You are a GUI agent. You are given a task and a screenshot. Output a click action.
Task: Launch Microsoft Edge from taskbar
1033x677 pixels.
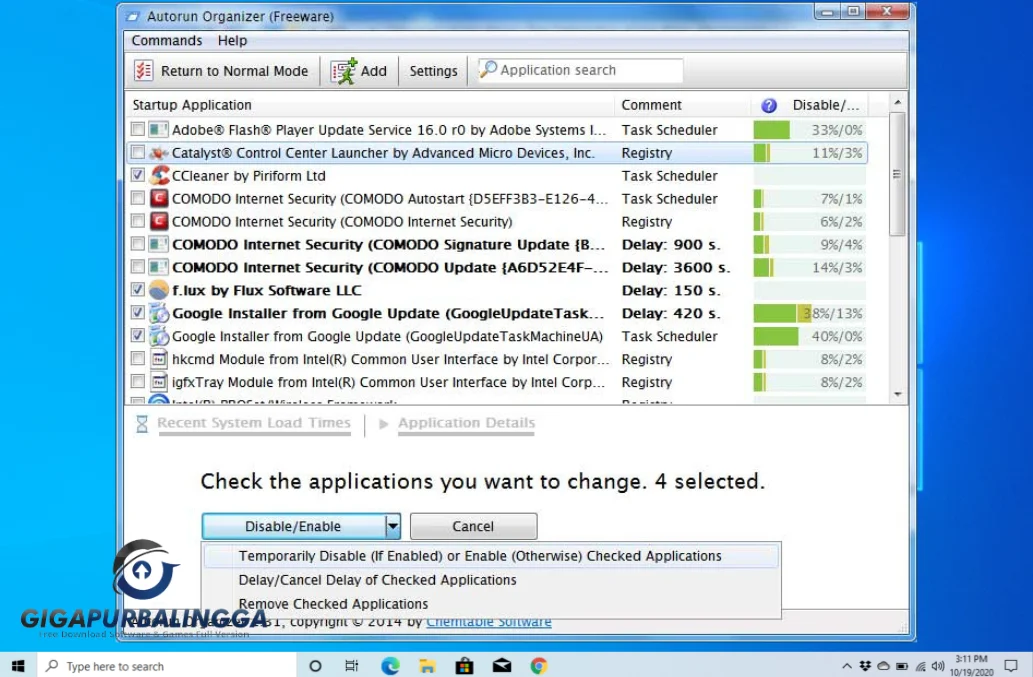[x=390, y=666]
